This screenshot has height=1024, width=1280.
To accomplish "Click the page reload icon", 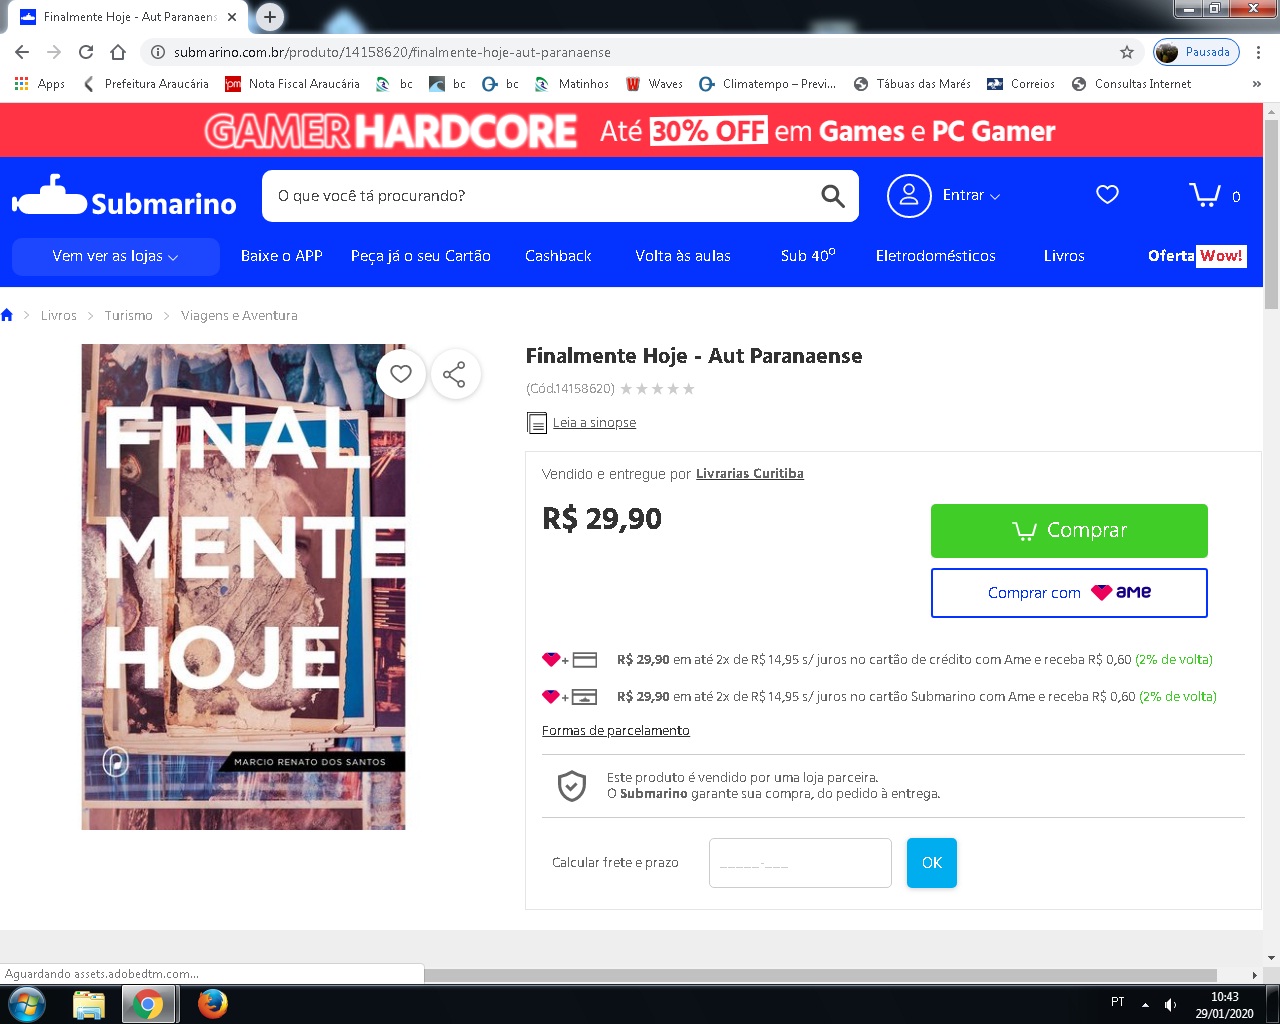I will tap(86, 52).
